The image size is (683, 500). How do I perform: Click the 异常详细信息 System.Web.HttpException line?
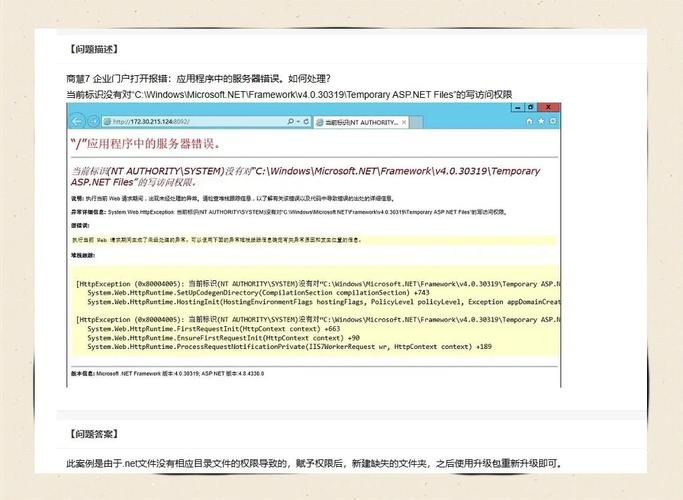(289, 213)
